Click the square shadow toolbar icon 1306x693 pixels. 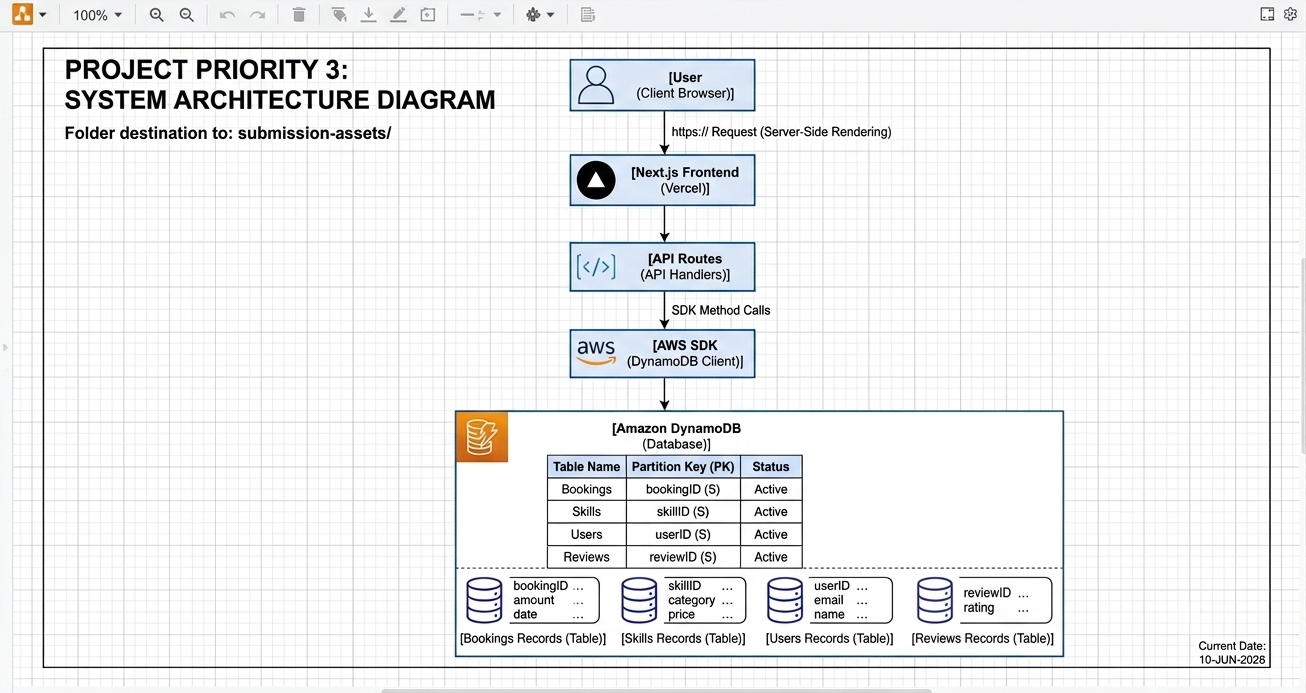pyautogui.click(x=428, y=15)
